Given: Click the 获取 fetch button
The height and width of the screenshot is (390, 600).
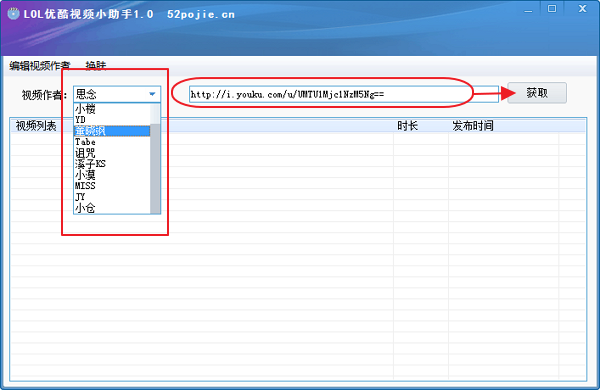Looking at the screenshot, I should click(537, 93).
